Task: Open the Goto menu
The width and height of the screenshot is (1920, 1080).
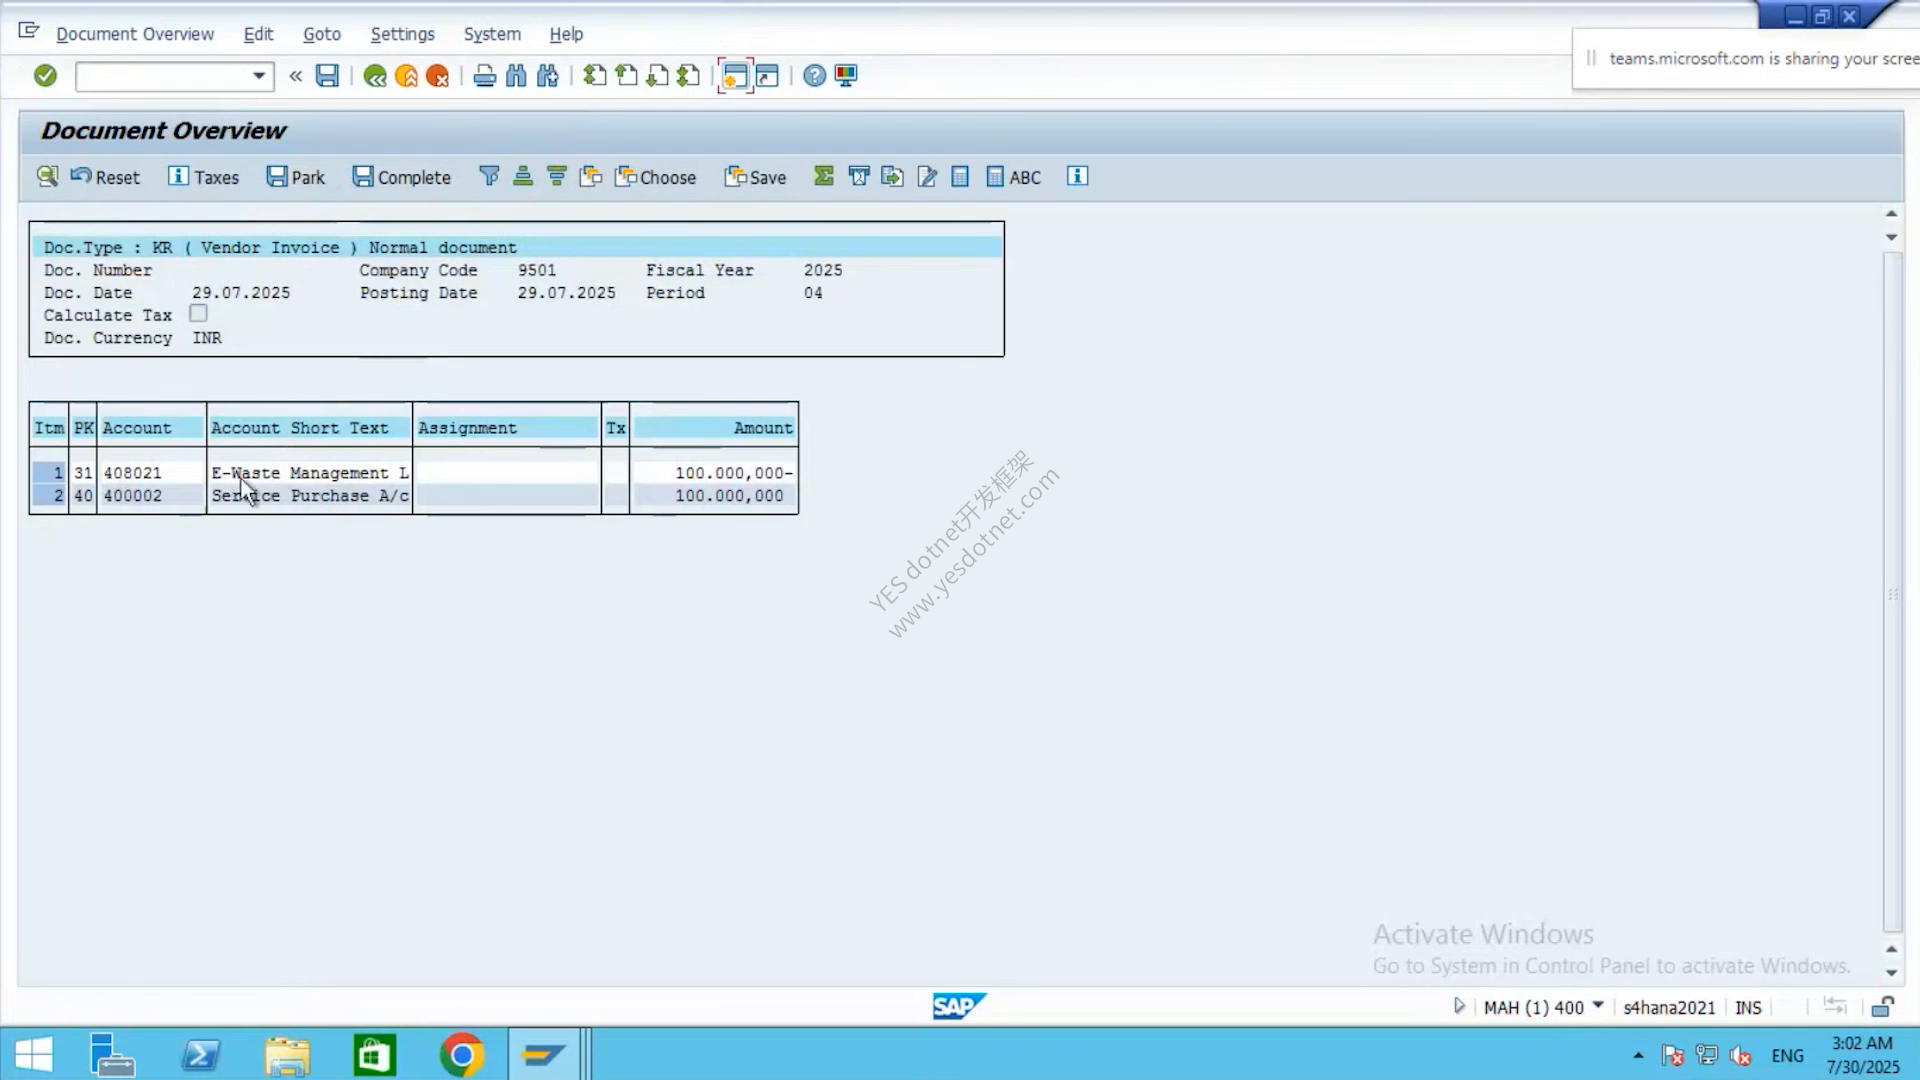Action: click(x=322, y=34)
